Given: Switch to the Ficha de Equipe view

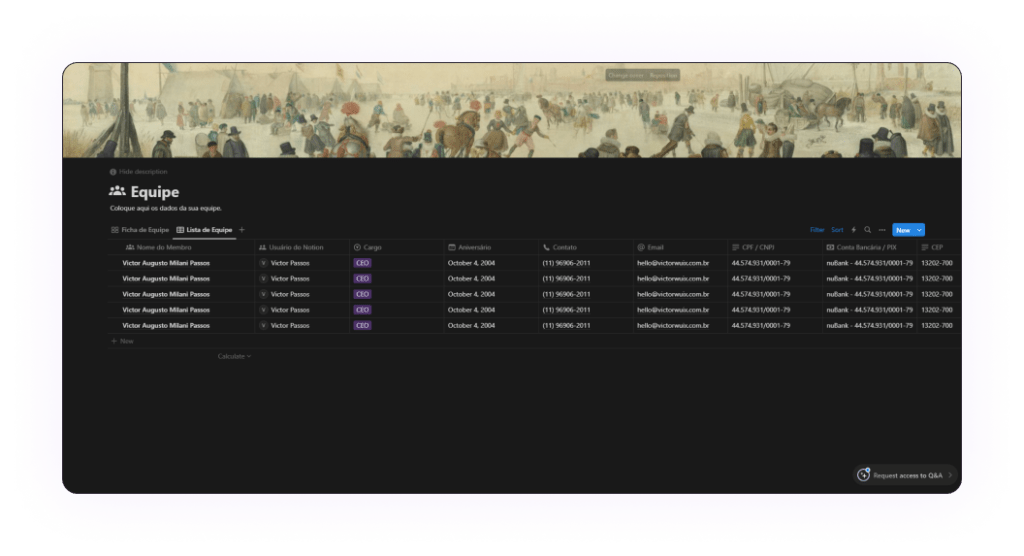Looking at the screenshot, I should (x=140, y=230).
